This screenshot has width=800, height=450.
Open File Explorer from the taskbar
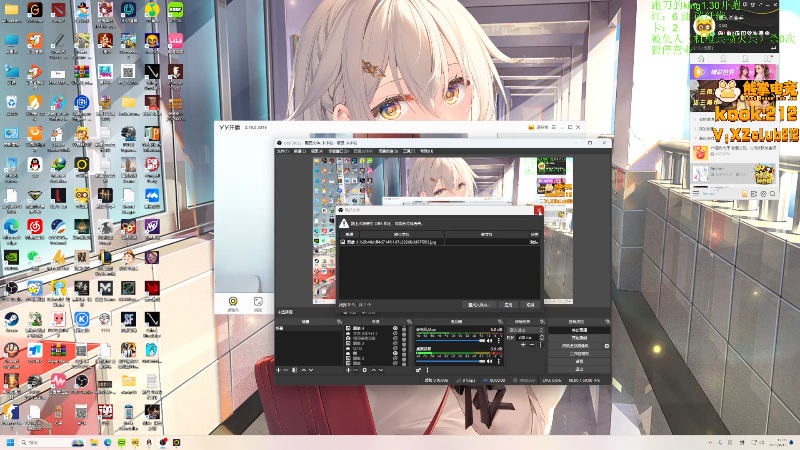click(x=94, y=442)
